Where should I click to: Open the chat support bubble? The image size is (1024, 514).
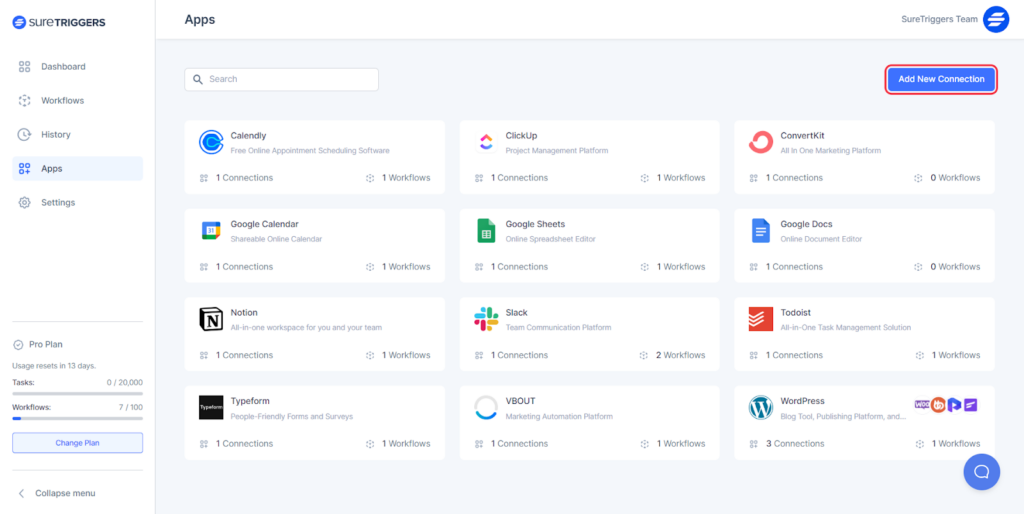click(x=981, y=472)
